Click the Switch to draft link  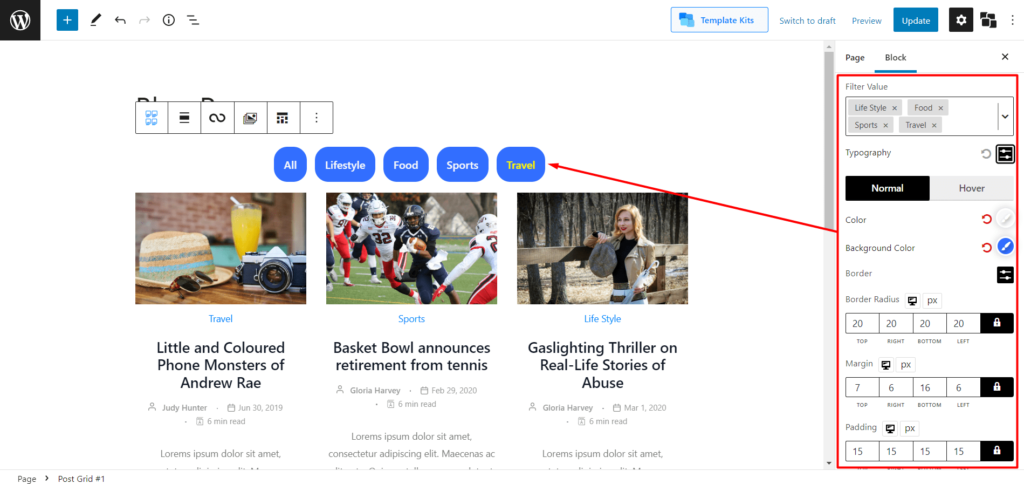[807, 20]
